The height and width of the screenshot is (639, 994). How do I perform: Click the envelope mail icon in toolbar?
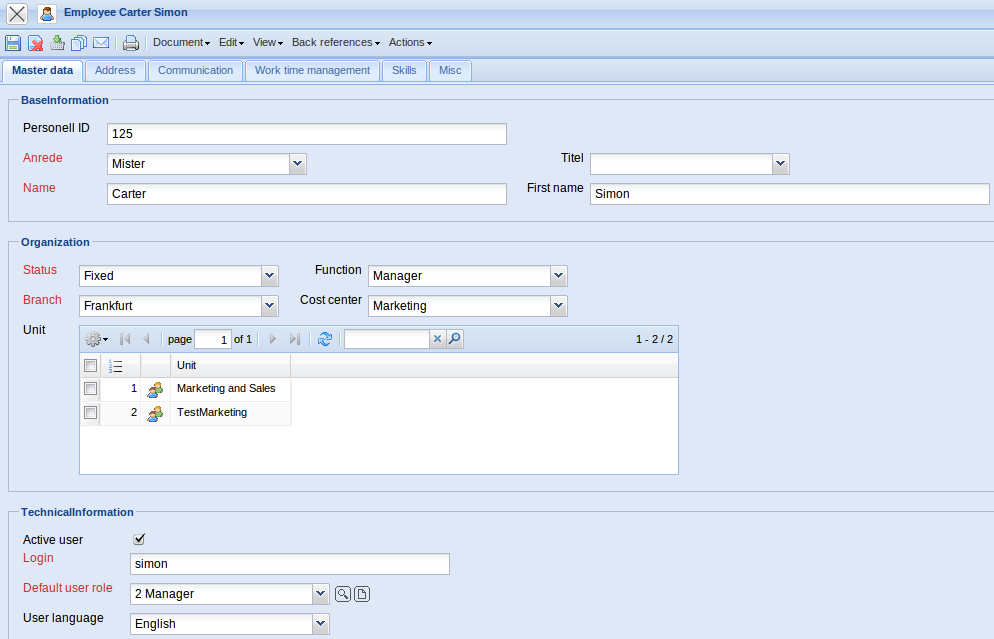click(101, 43)
